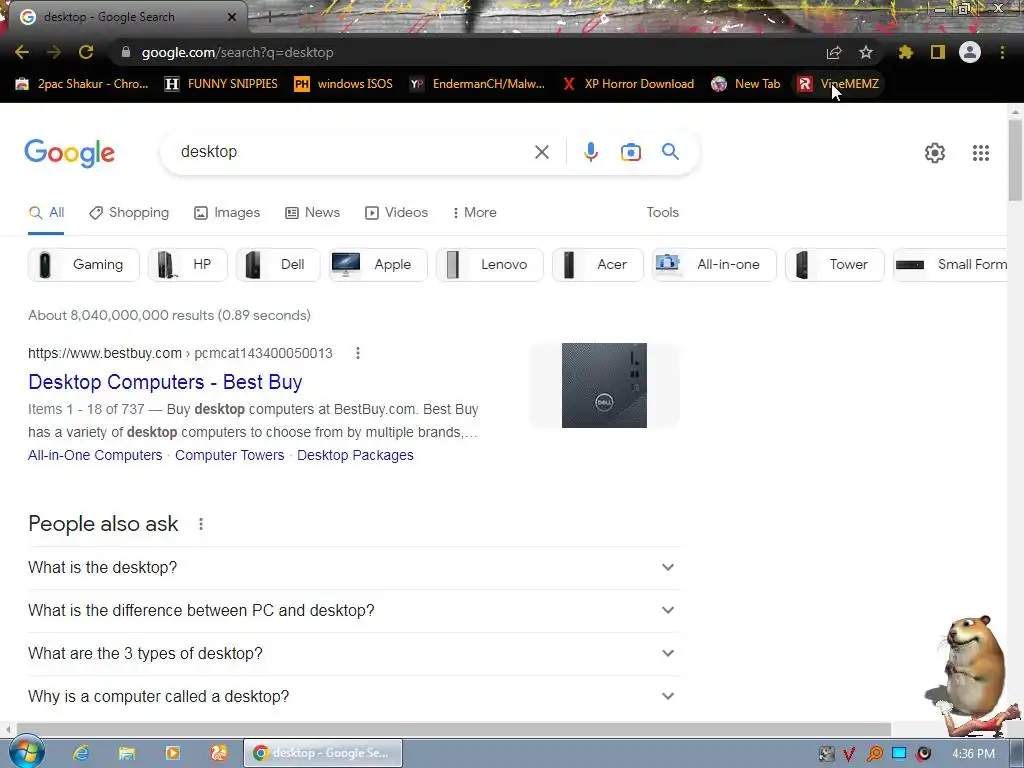
Task: Switch to the News tab
Action: click(313, 213)
